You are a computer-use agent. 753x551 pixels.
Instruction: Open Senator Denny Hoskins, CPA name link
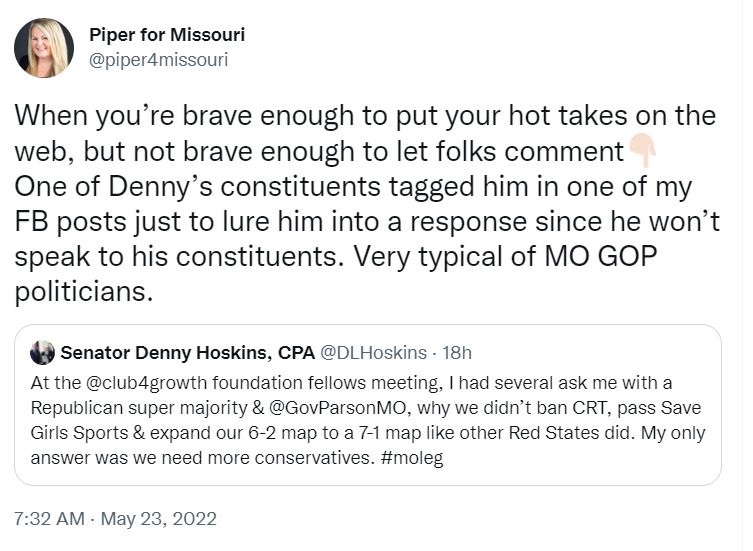(185, 352)
